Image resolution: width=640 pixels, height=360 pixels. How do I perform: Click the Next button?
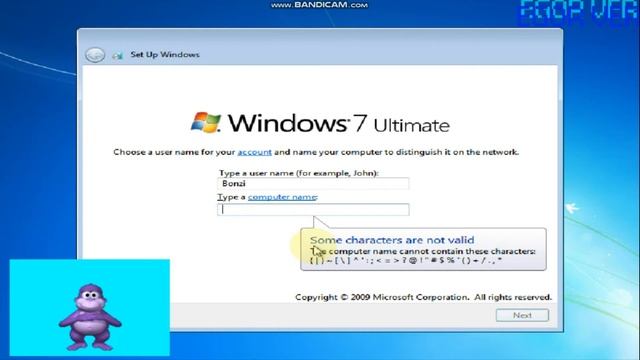click(522, 315)
